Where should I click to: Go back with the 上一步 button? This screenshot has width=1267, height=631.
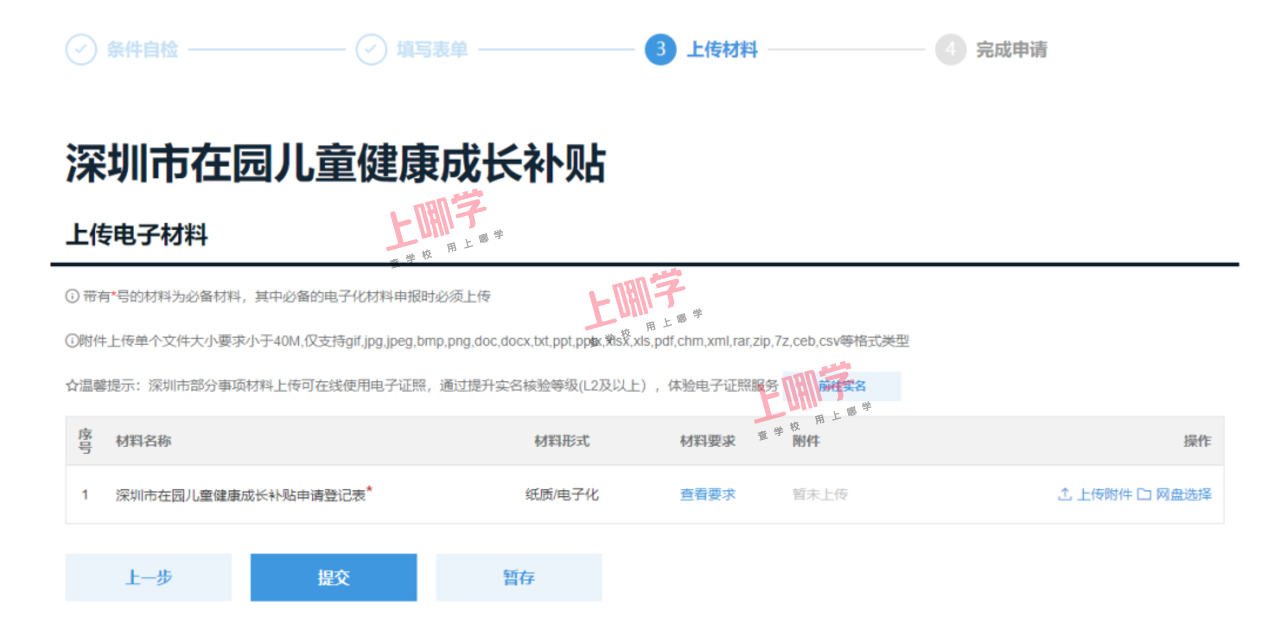coord(148,577)
